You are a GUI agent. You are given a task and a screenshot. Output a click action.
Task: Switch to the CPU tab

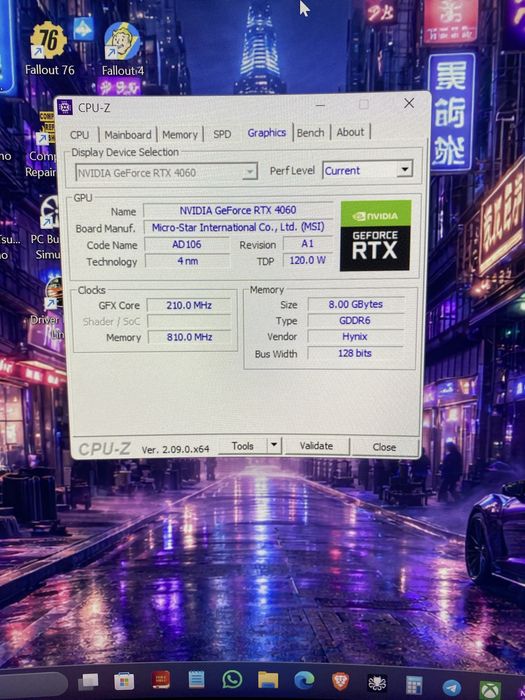tap(79, 134)
